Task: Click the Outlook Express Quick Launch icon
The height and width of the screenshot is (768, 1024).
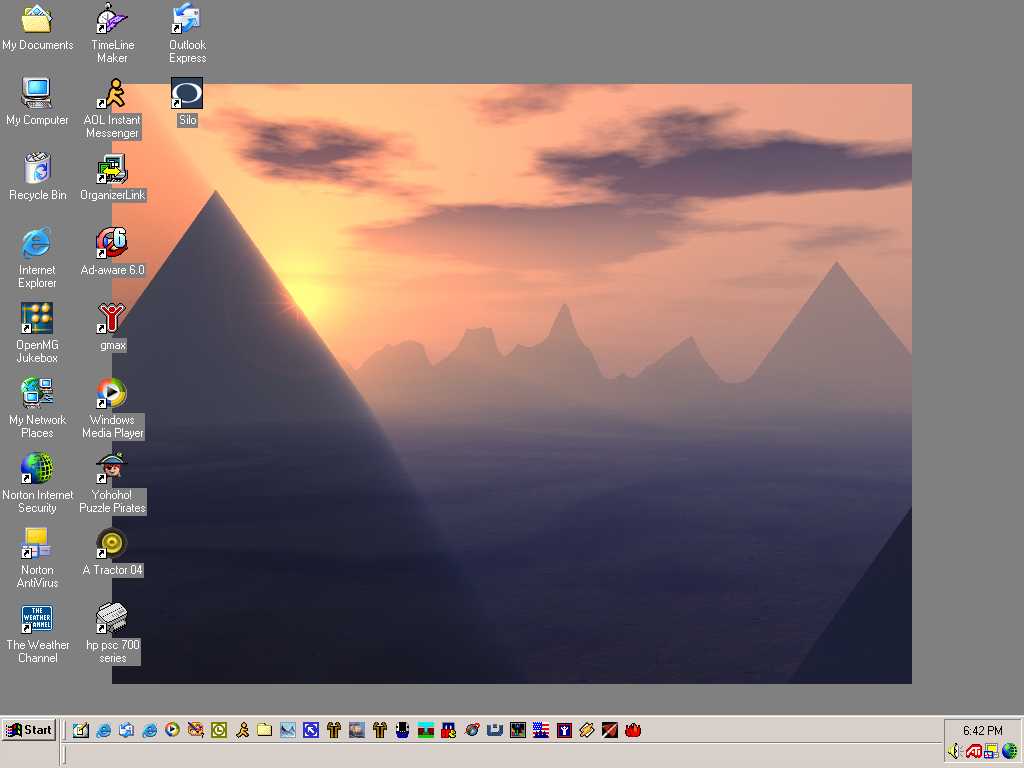Action: 127,730
